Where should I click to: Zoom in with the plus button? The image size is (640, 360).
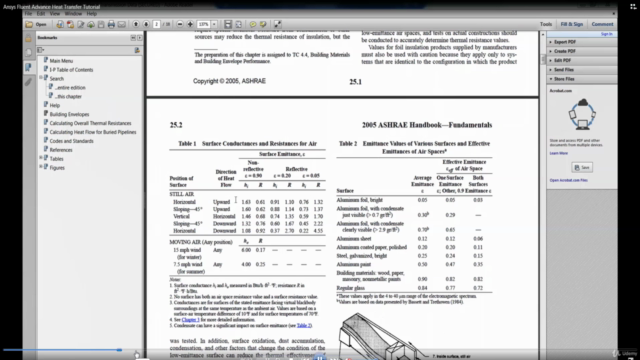[190, 24]
